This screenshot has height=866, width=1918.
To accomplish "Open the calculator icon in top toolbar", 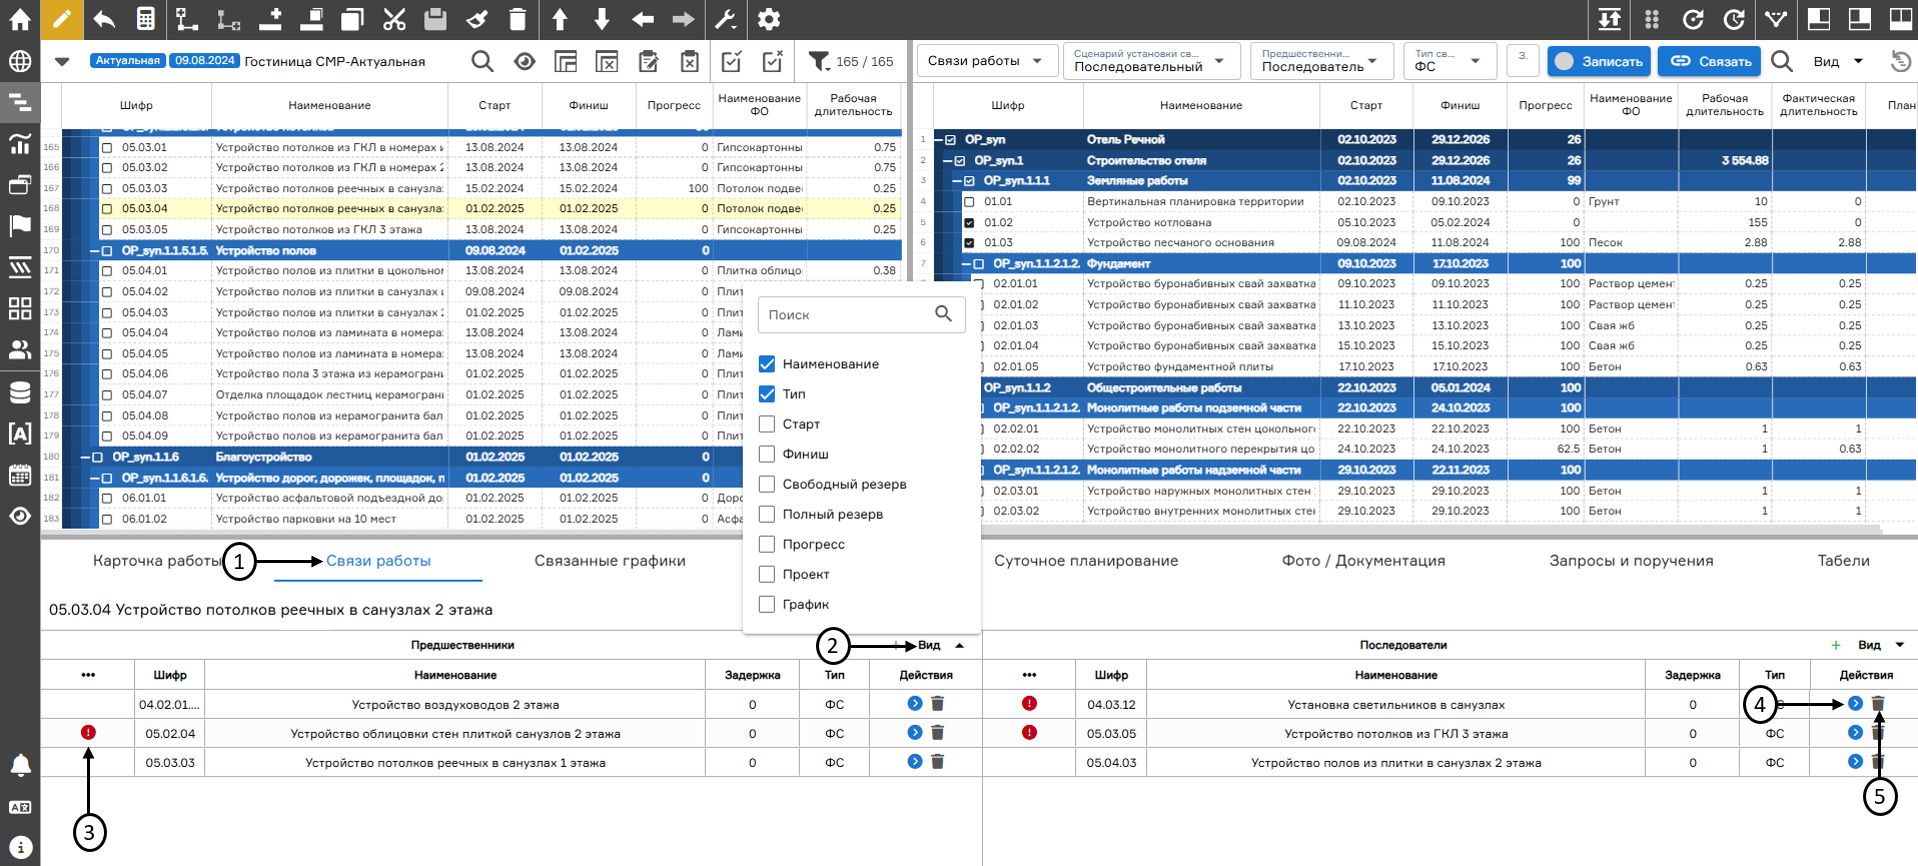I will coord(145,19).
